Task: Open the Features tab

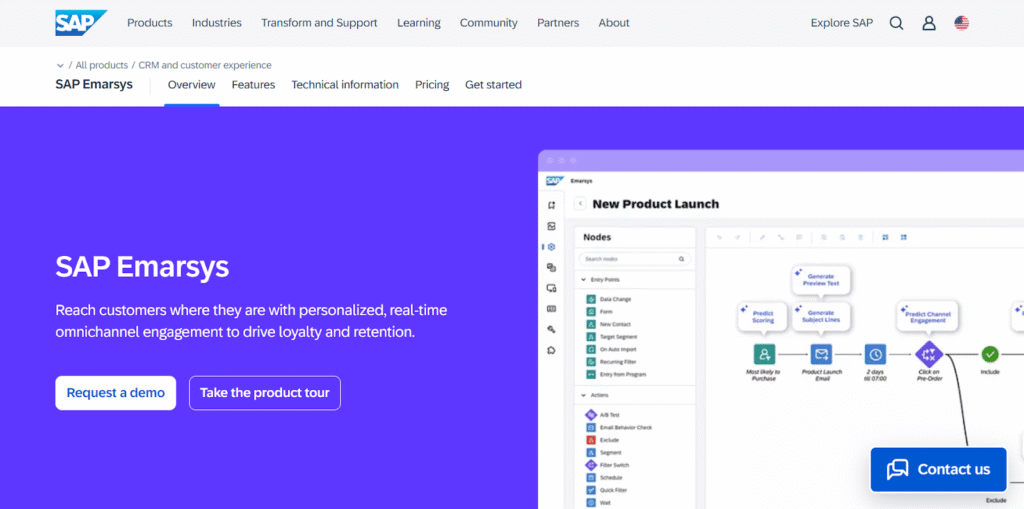Action: [x=253, y=85]
